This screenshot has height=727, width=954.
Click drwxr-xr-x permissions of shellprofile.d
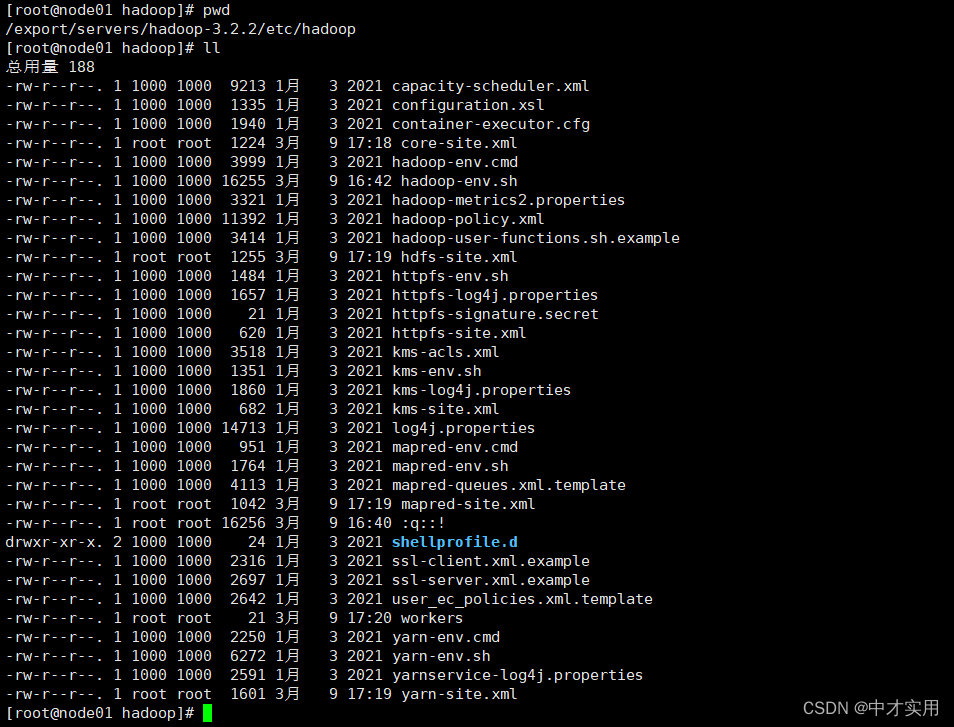54,542
